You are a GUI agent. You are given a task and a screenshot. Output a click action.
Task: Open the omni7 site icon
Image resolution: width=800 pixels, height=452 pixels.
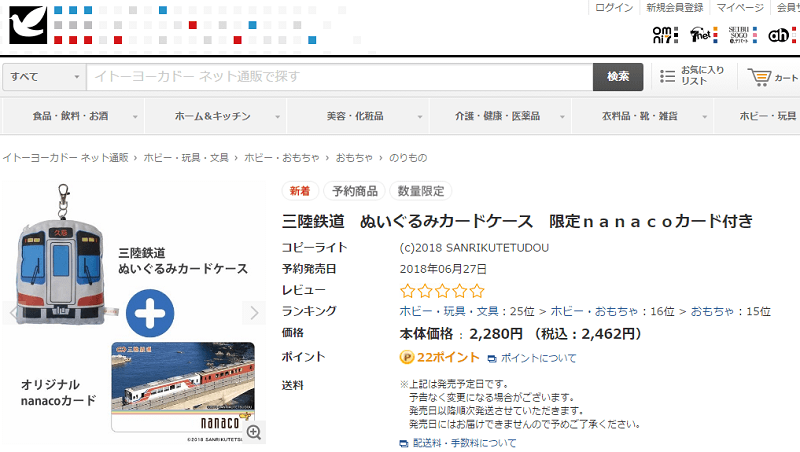tap(665, 35)
